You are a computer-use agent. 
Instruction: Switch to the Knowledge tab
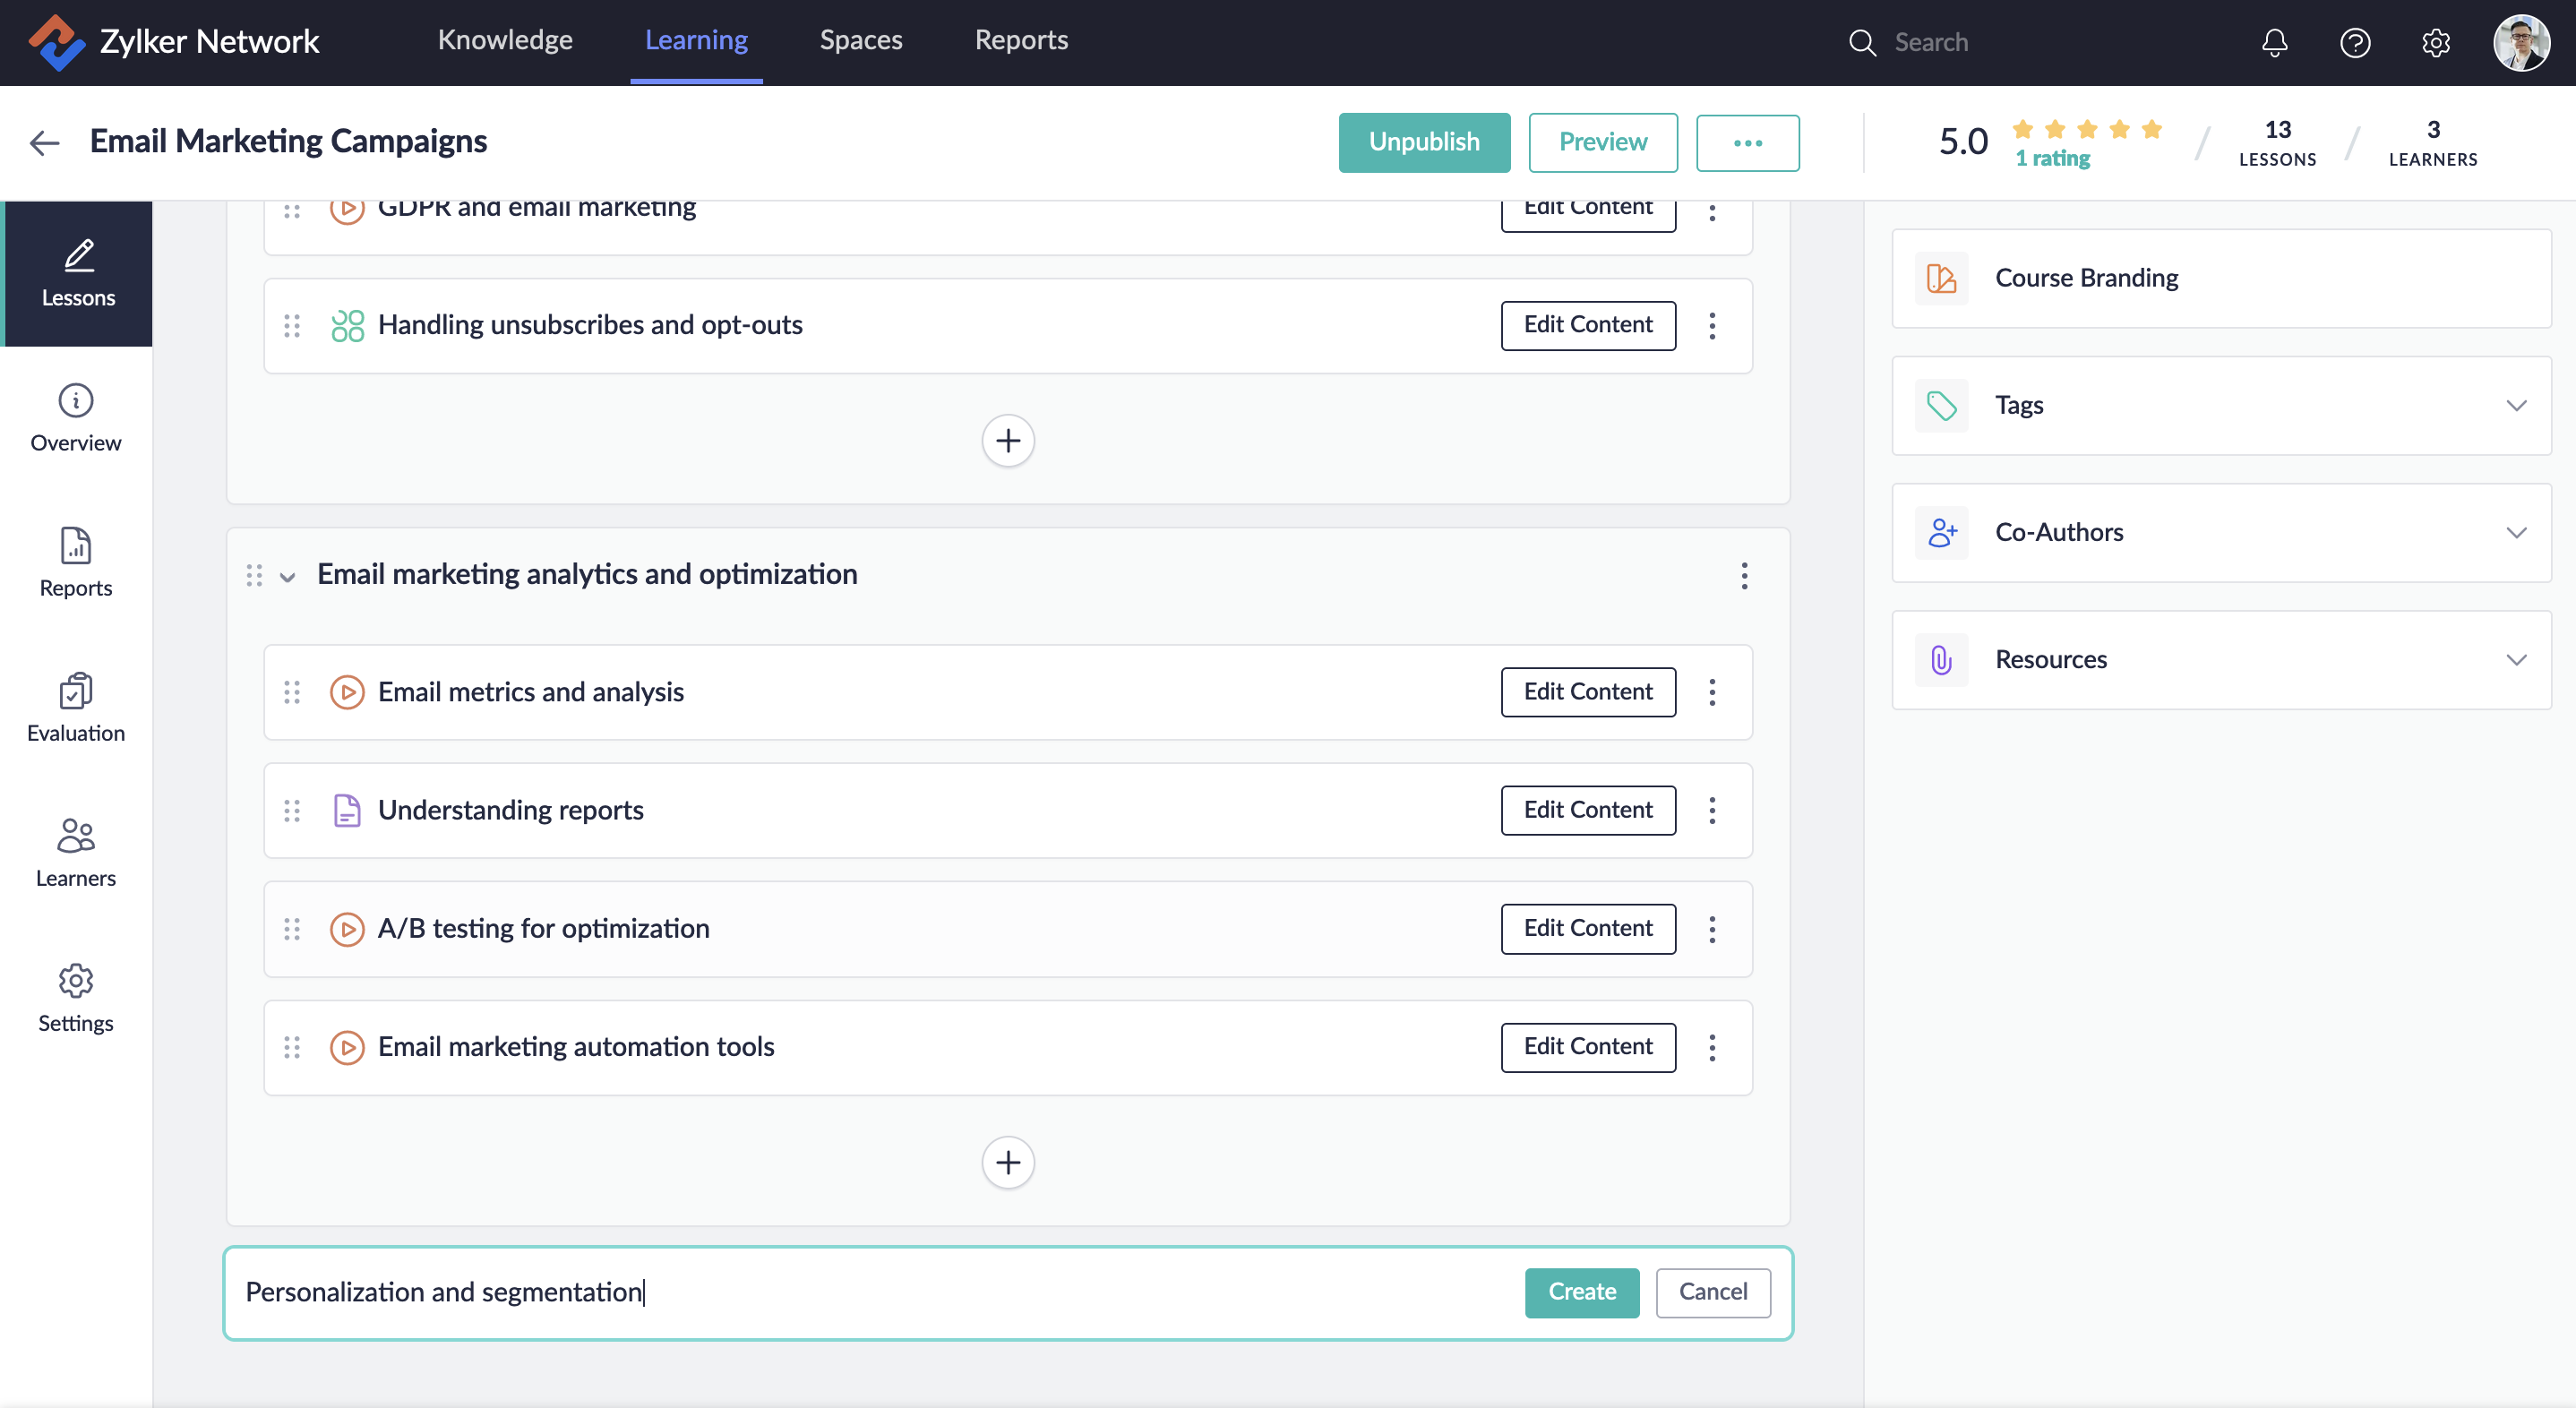click(x=505, y=40)
